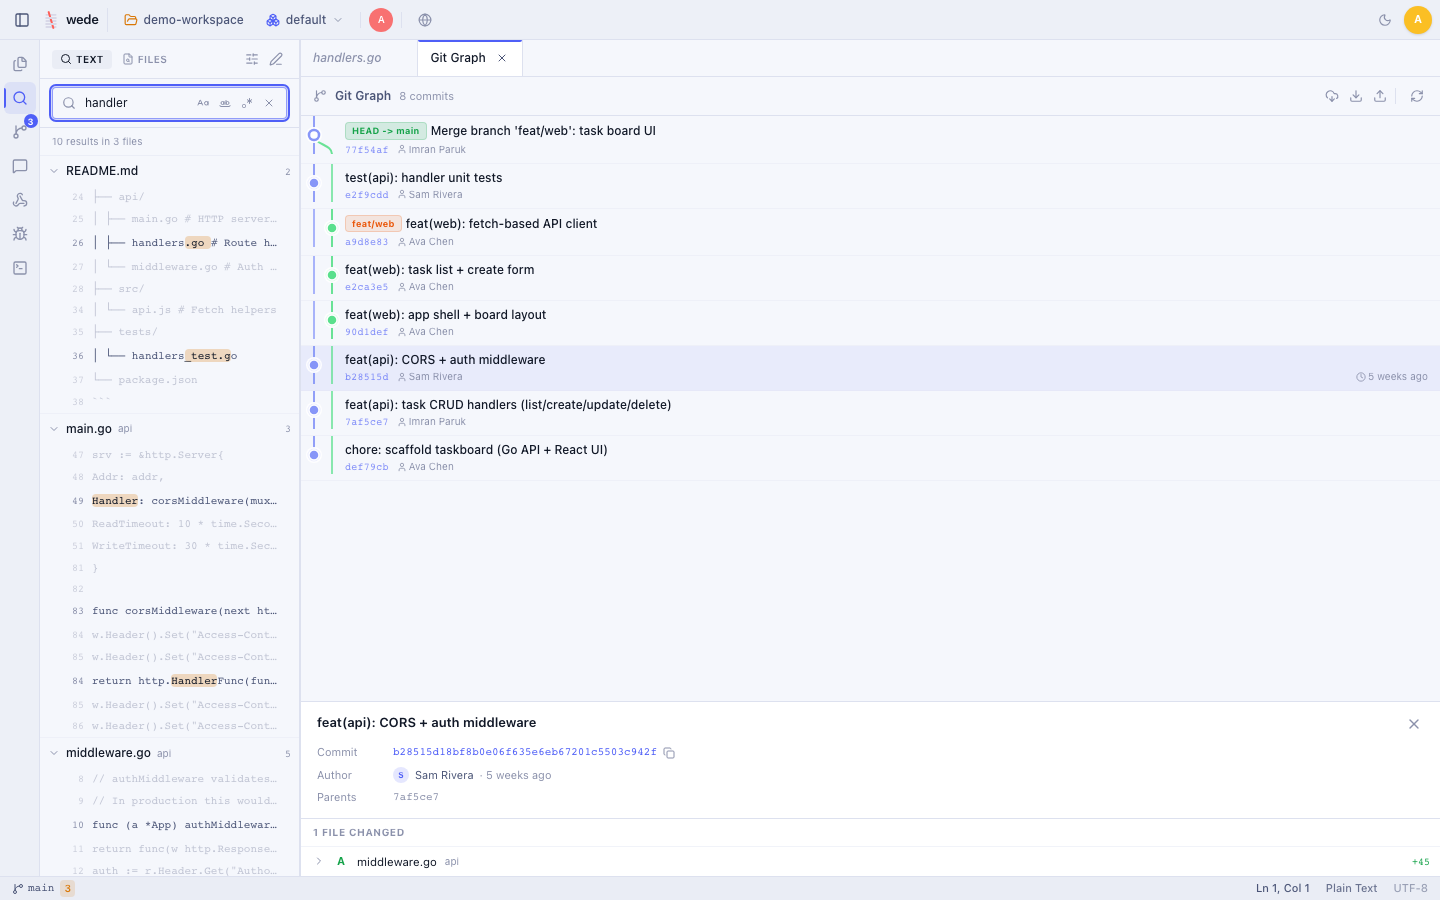Click the Push upload icon in Git Graph
This screenshot has height=900, width=1440.
pyautogui.click(x=1380, y=96)
